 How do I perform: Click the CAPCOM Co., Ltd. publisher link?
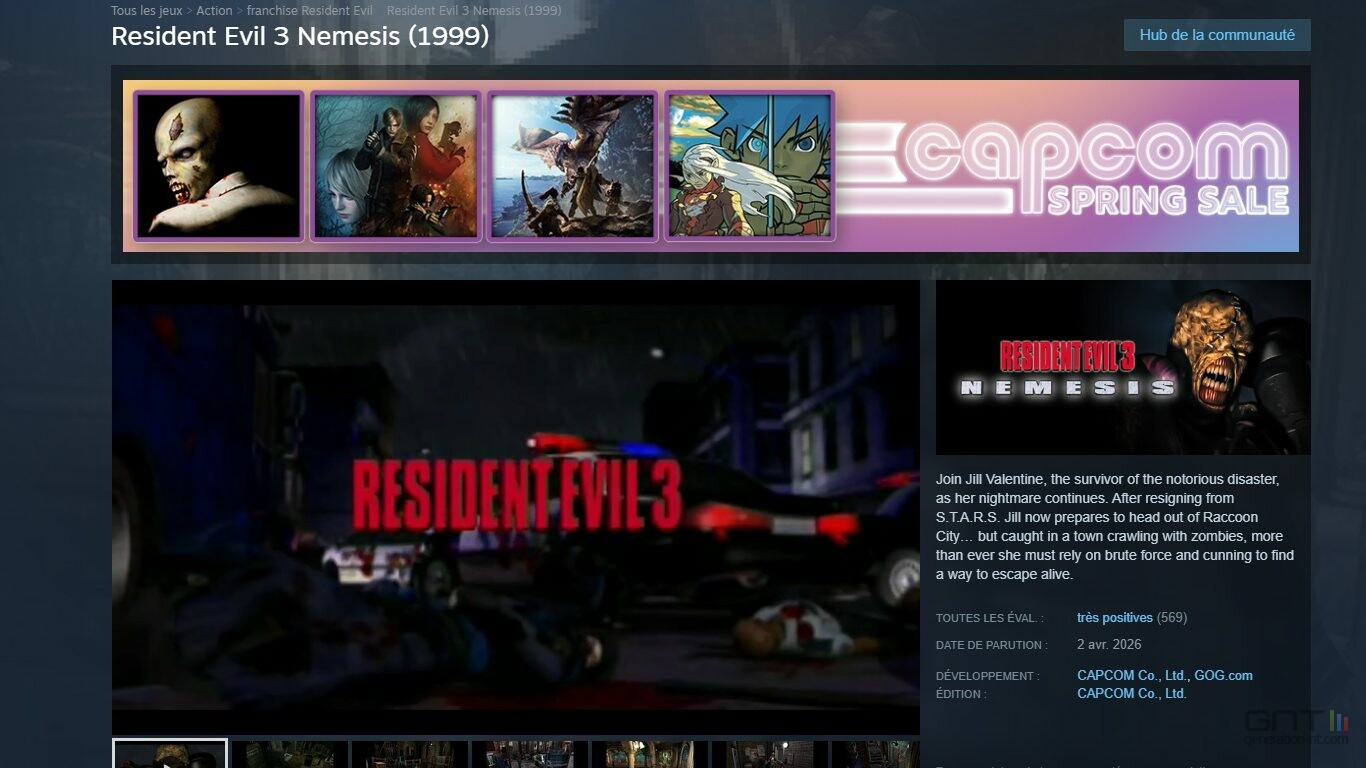1131,694
